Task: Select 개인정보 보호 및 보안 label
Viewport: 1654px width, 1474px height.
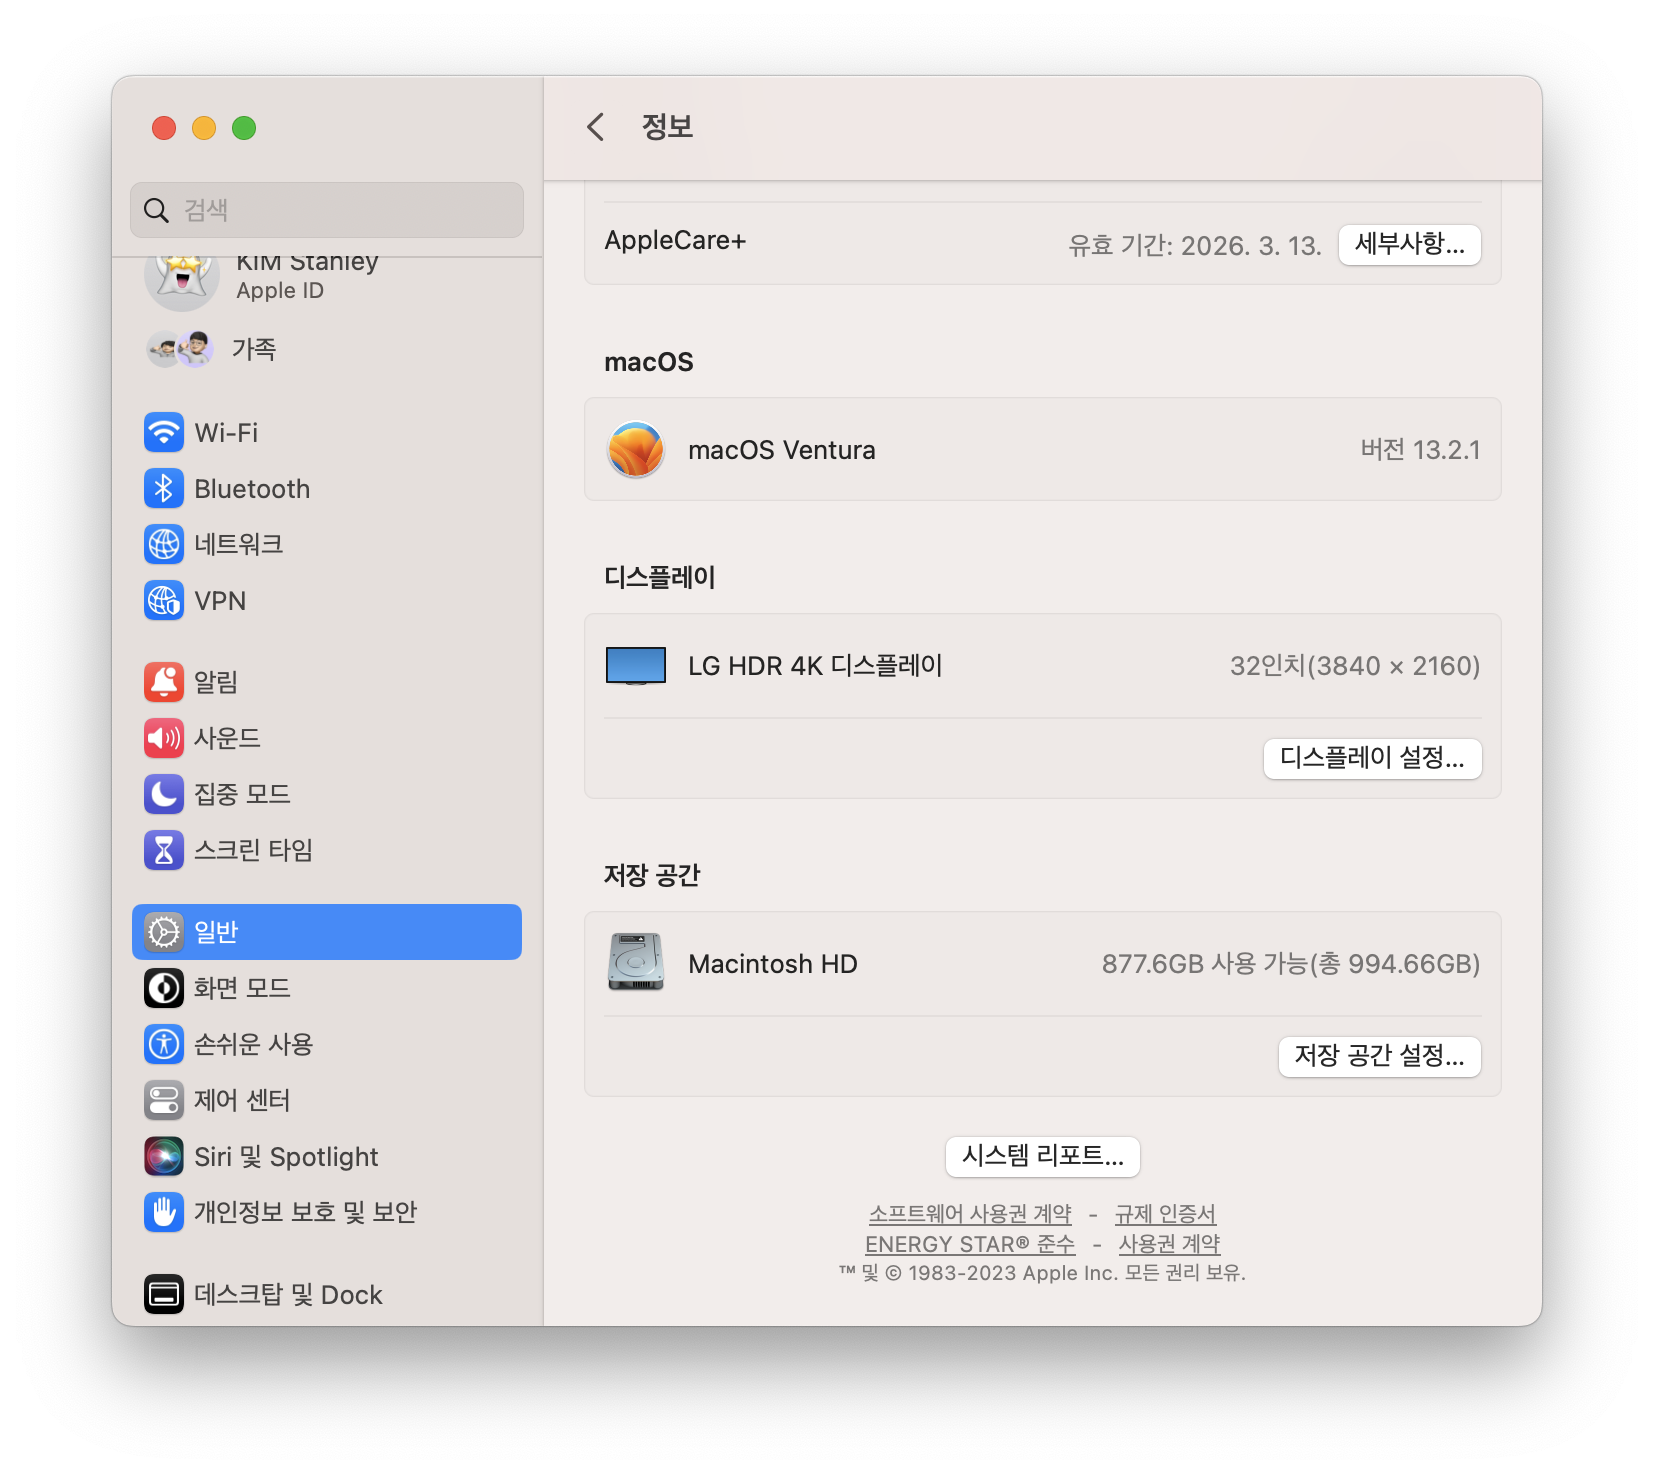Action: pos(305,1212)
